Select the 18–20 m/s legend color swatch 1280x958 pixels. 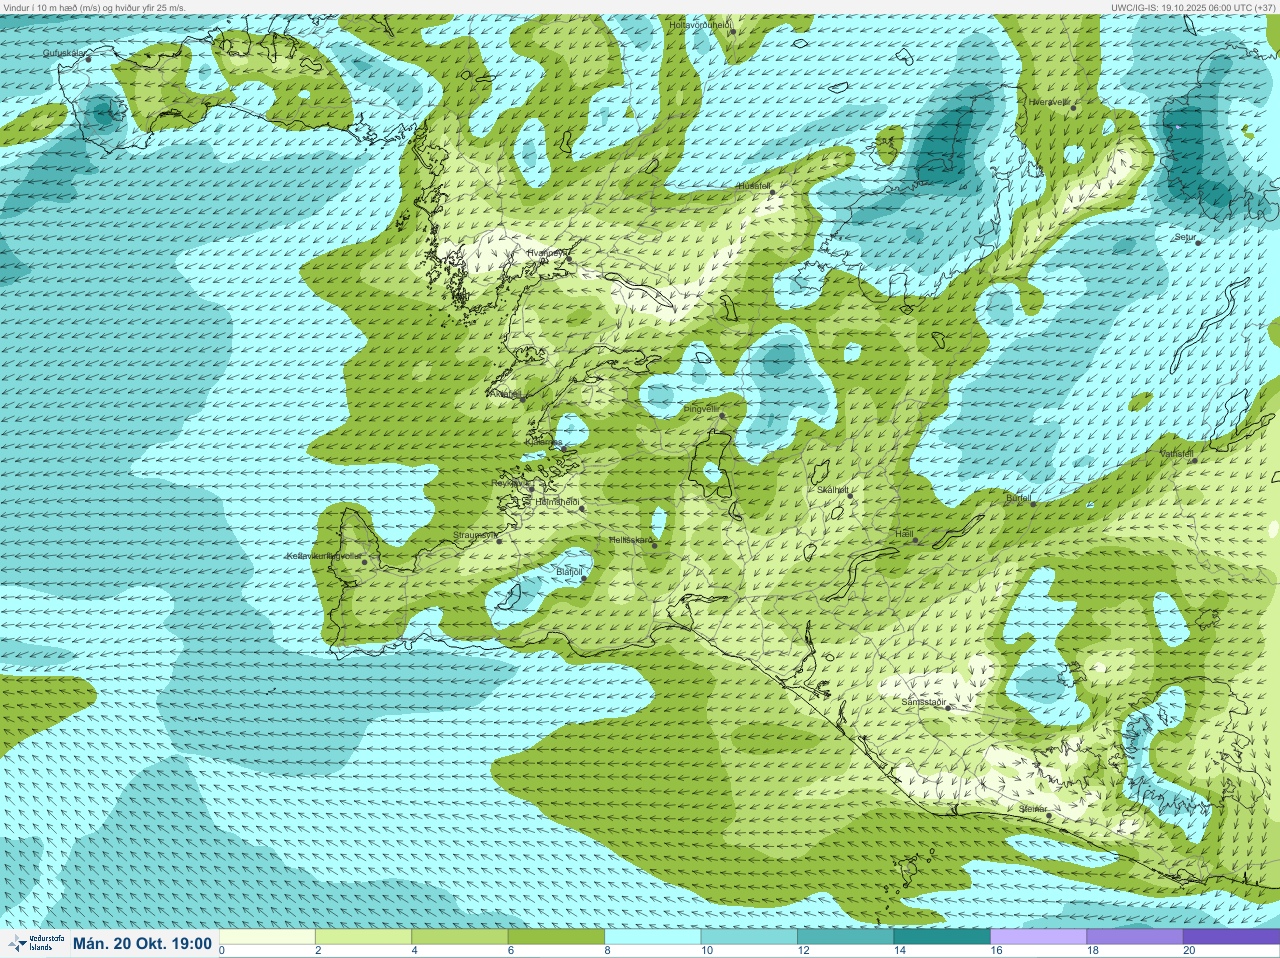click(1134, 937)
